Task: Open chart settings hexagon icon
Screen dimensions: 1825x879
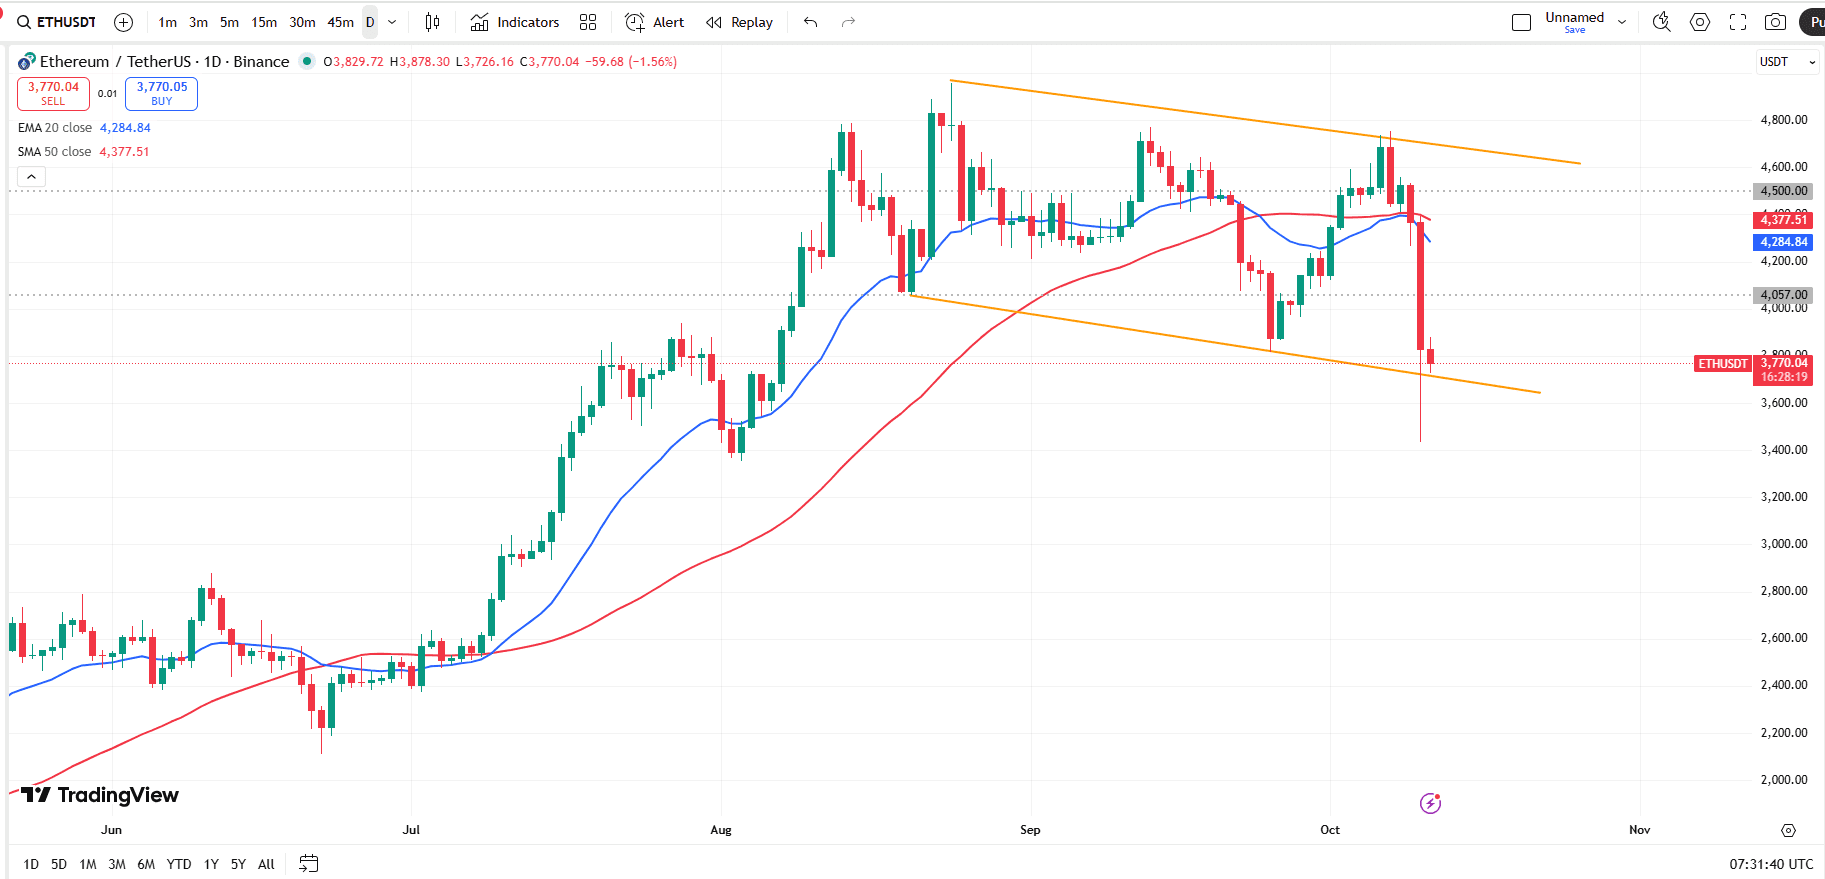Action: pyautogui.click(x=1700, y=22)
